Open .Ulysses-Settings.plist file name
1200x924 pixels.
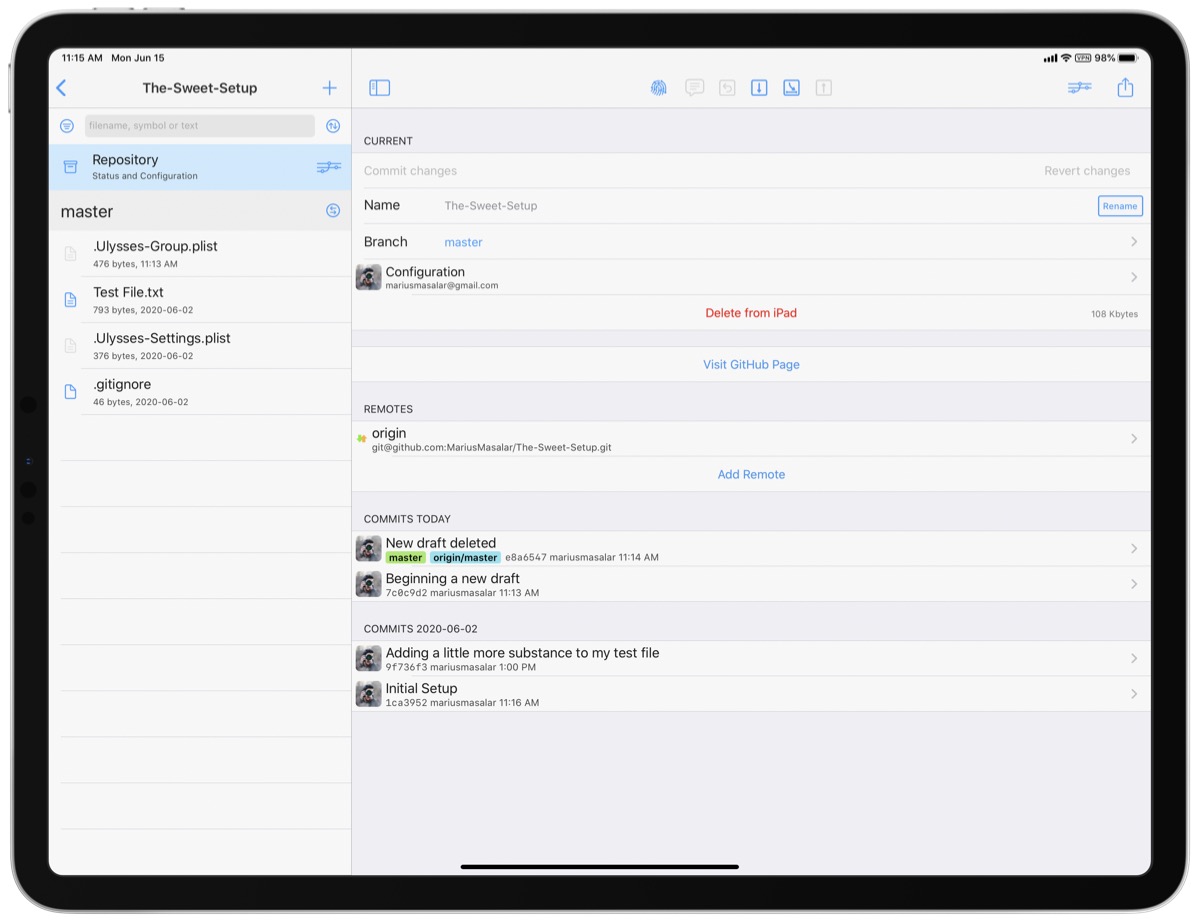point(162,338)
